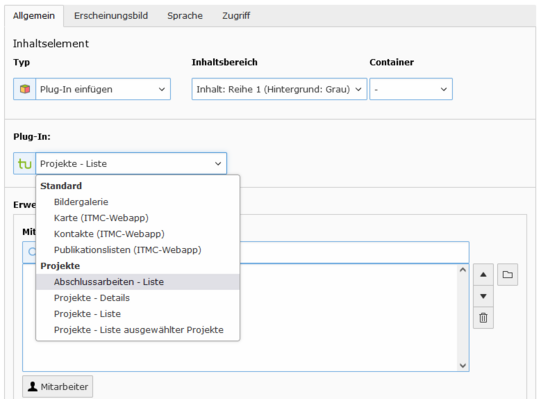Click the 'Projekte' group heading in list
The image size is (541, 399).
click(x=60, y=266)
